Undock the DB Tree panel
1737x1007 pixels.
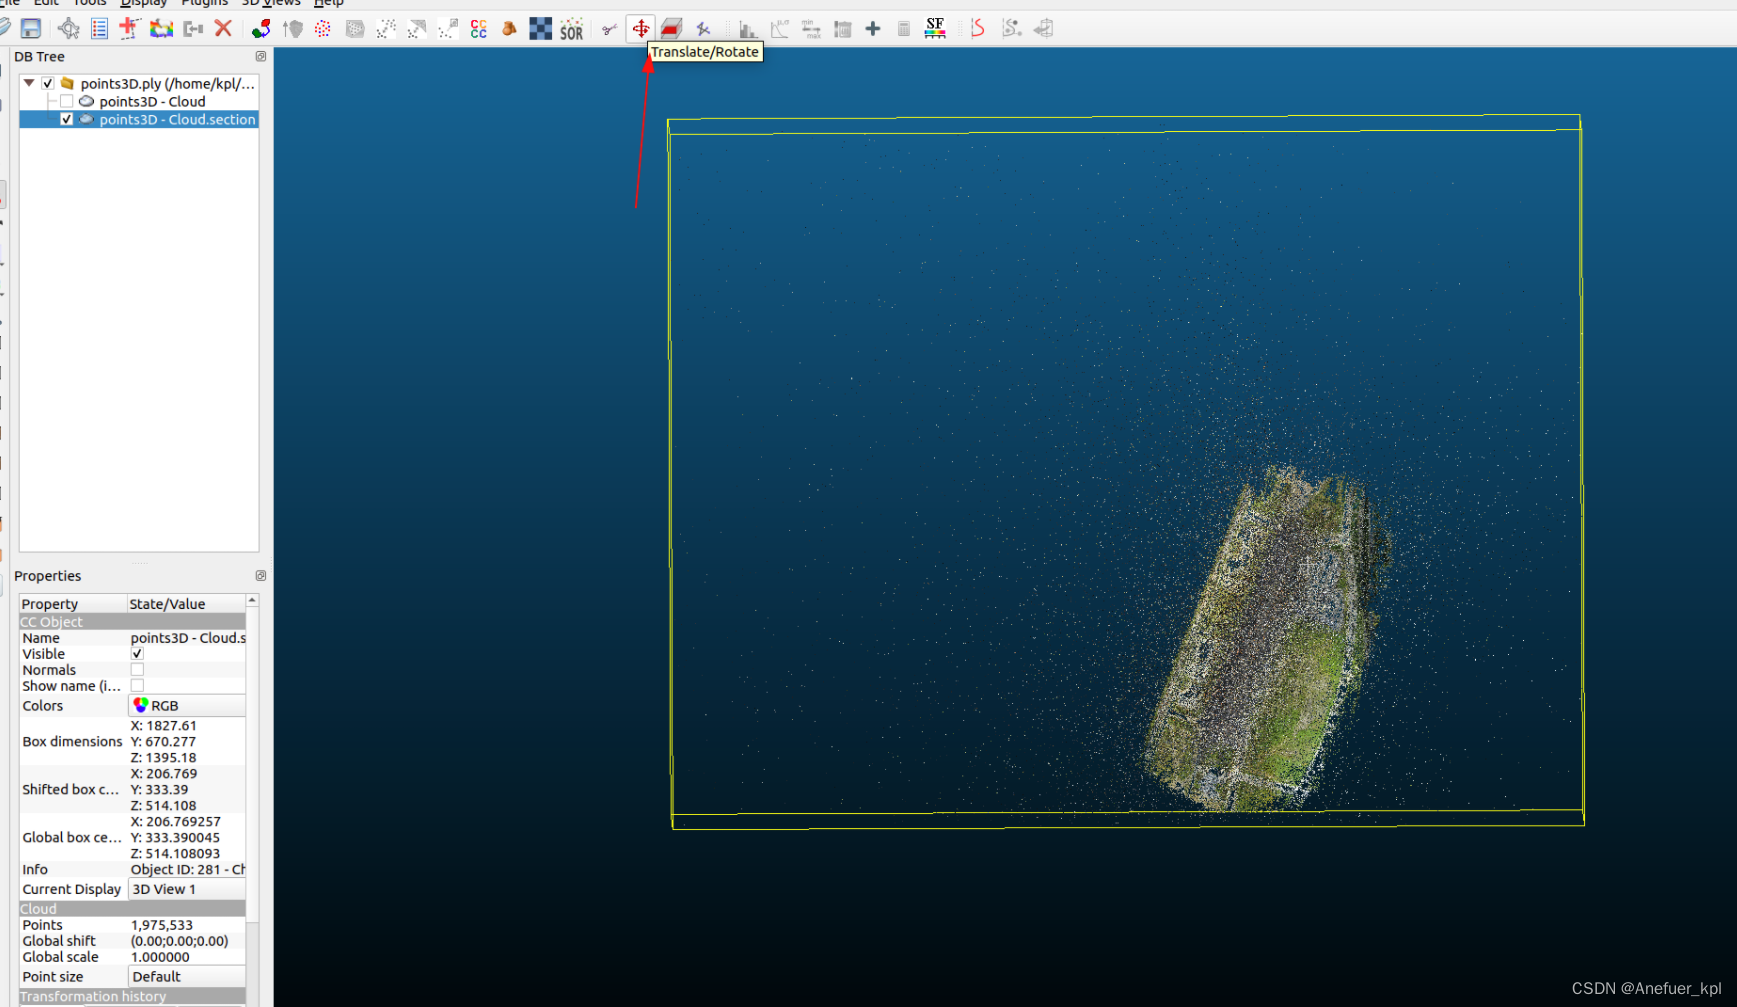[261, 57]
